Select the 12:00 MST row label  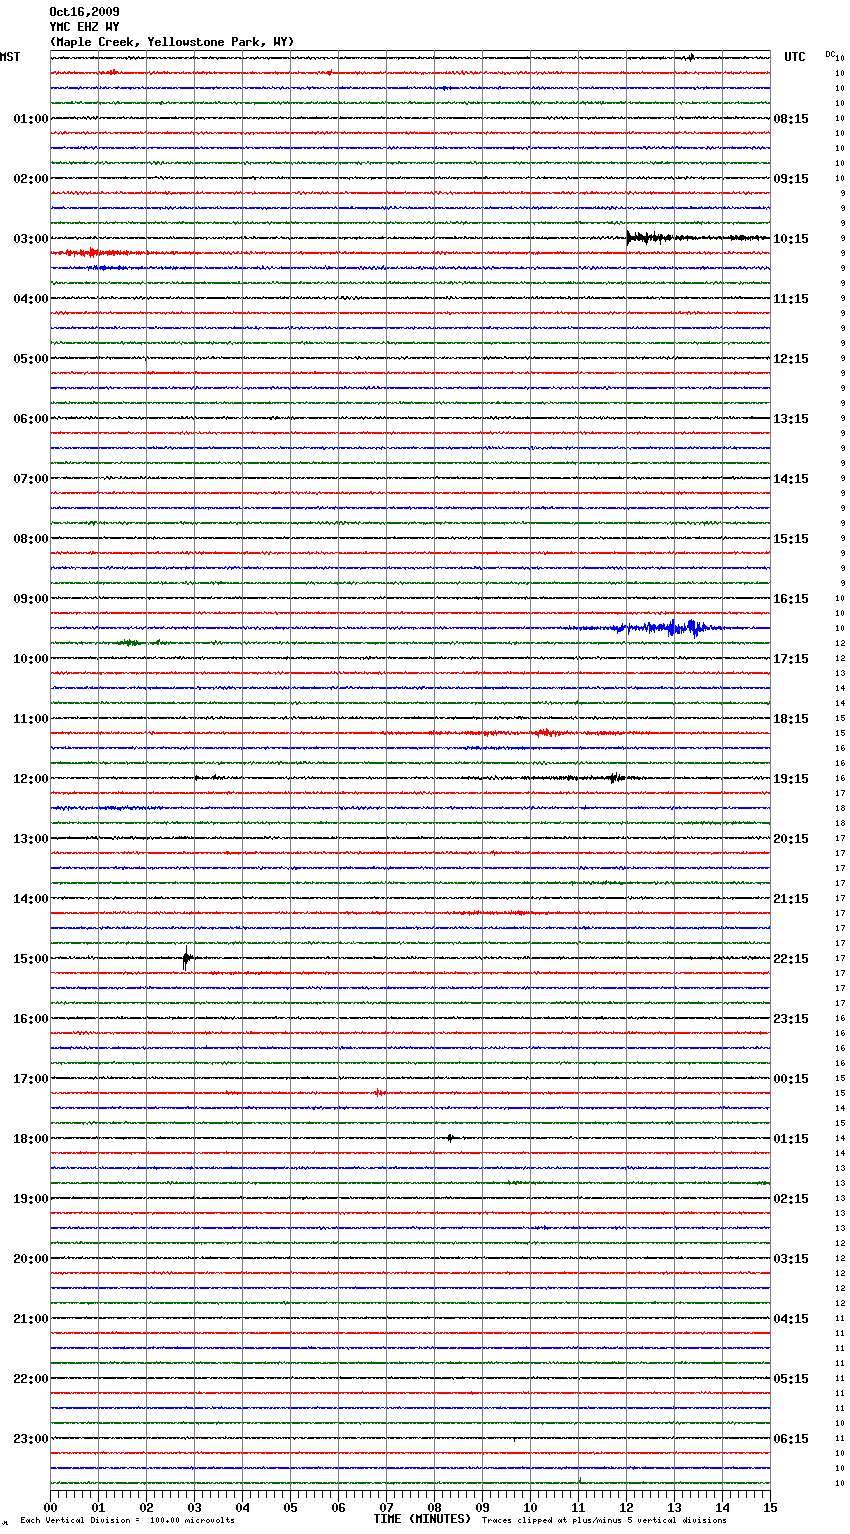pos(31,779)
